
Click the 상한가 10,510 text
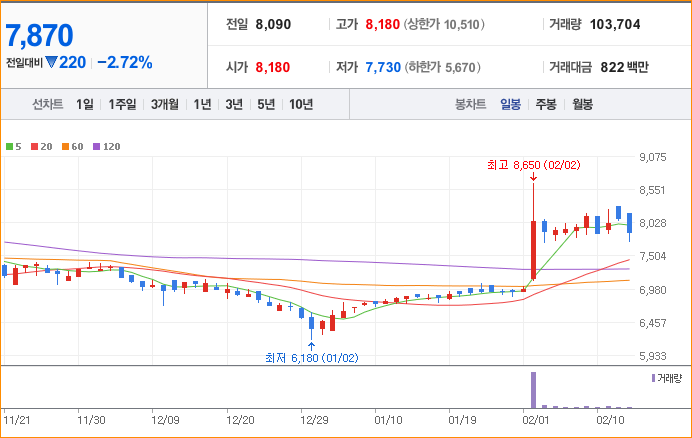coord(444,24)
